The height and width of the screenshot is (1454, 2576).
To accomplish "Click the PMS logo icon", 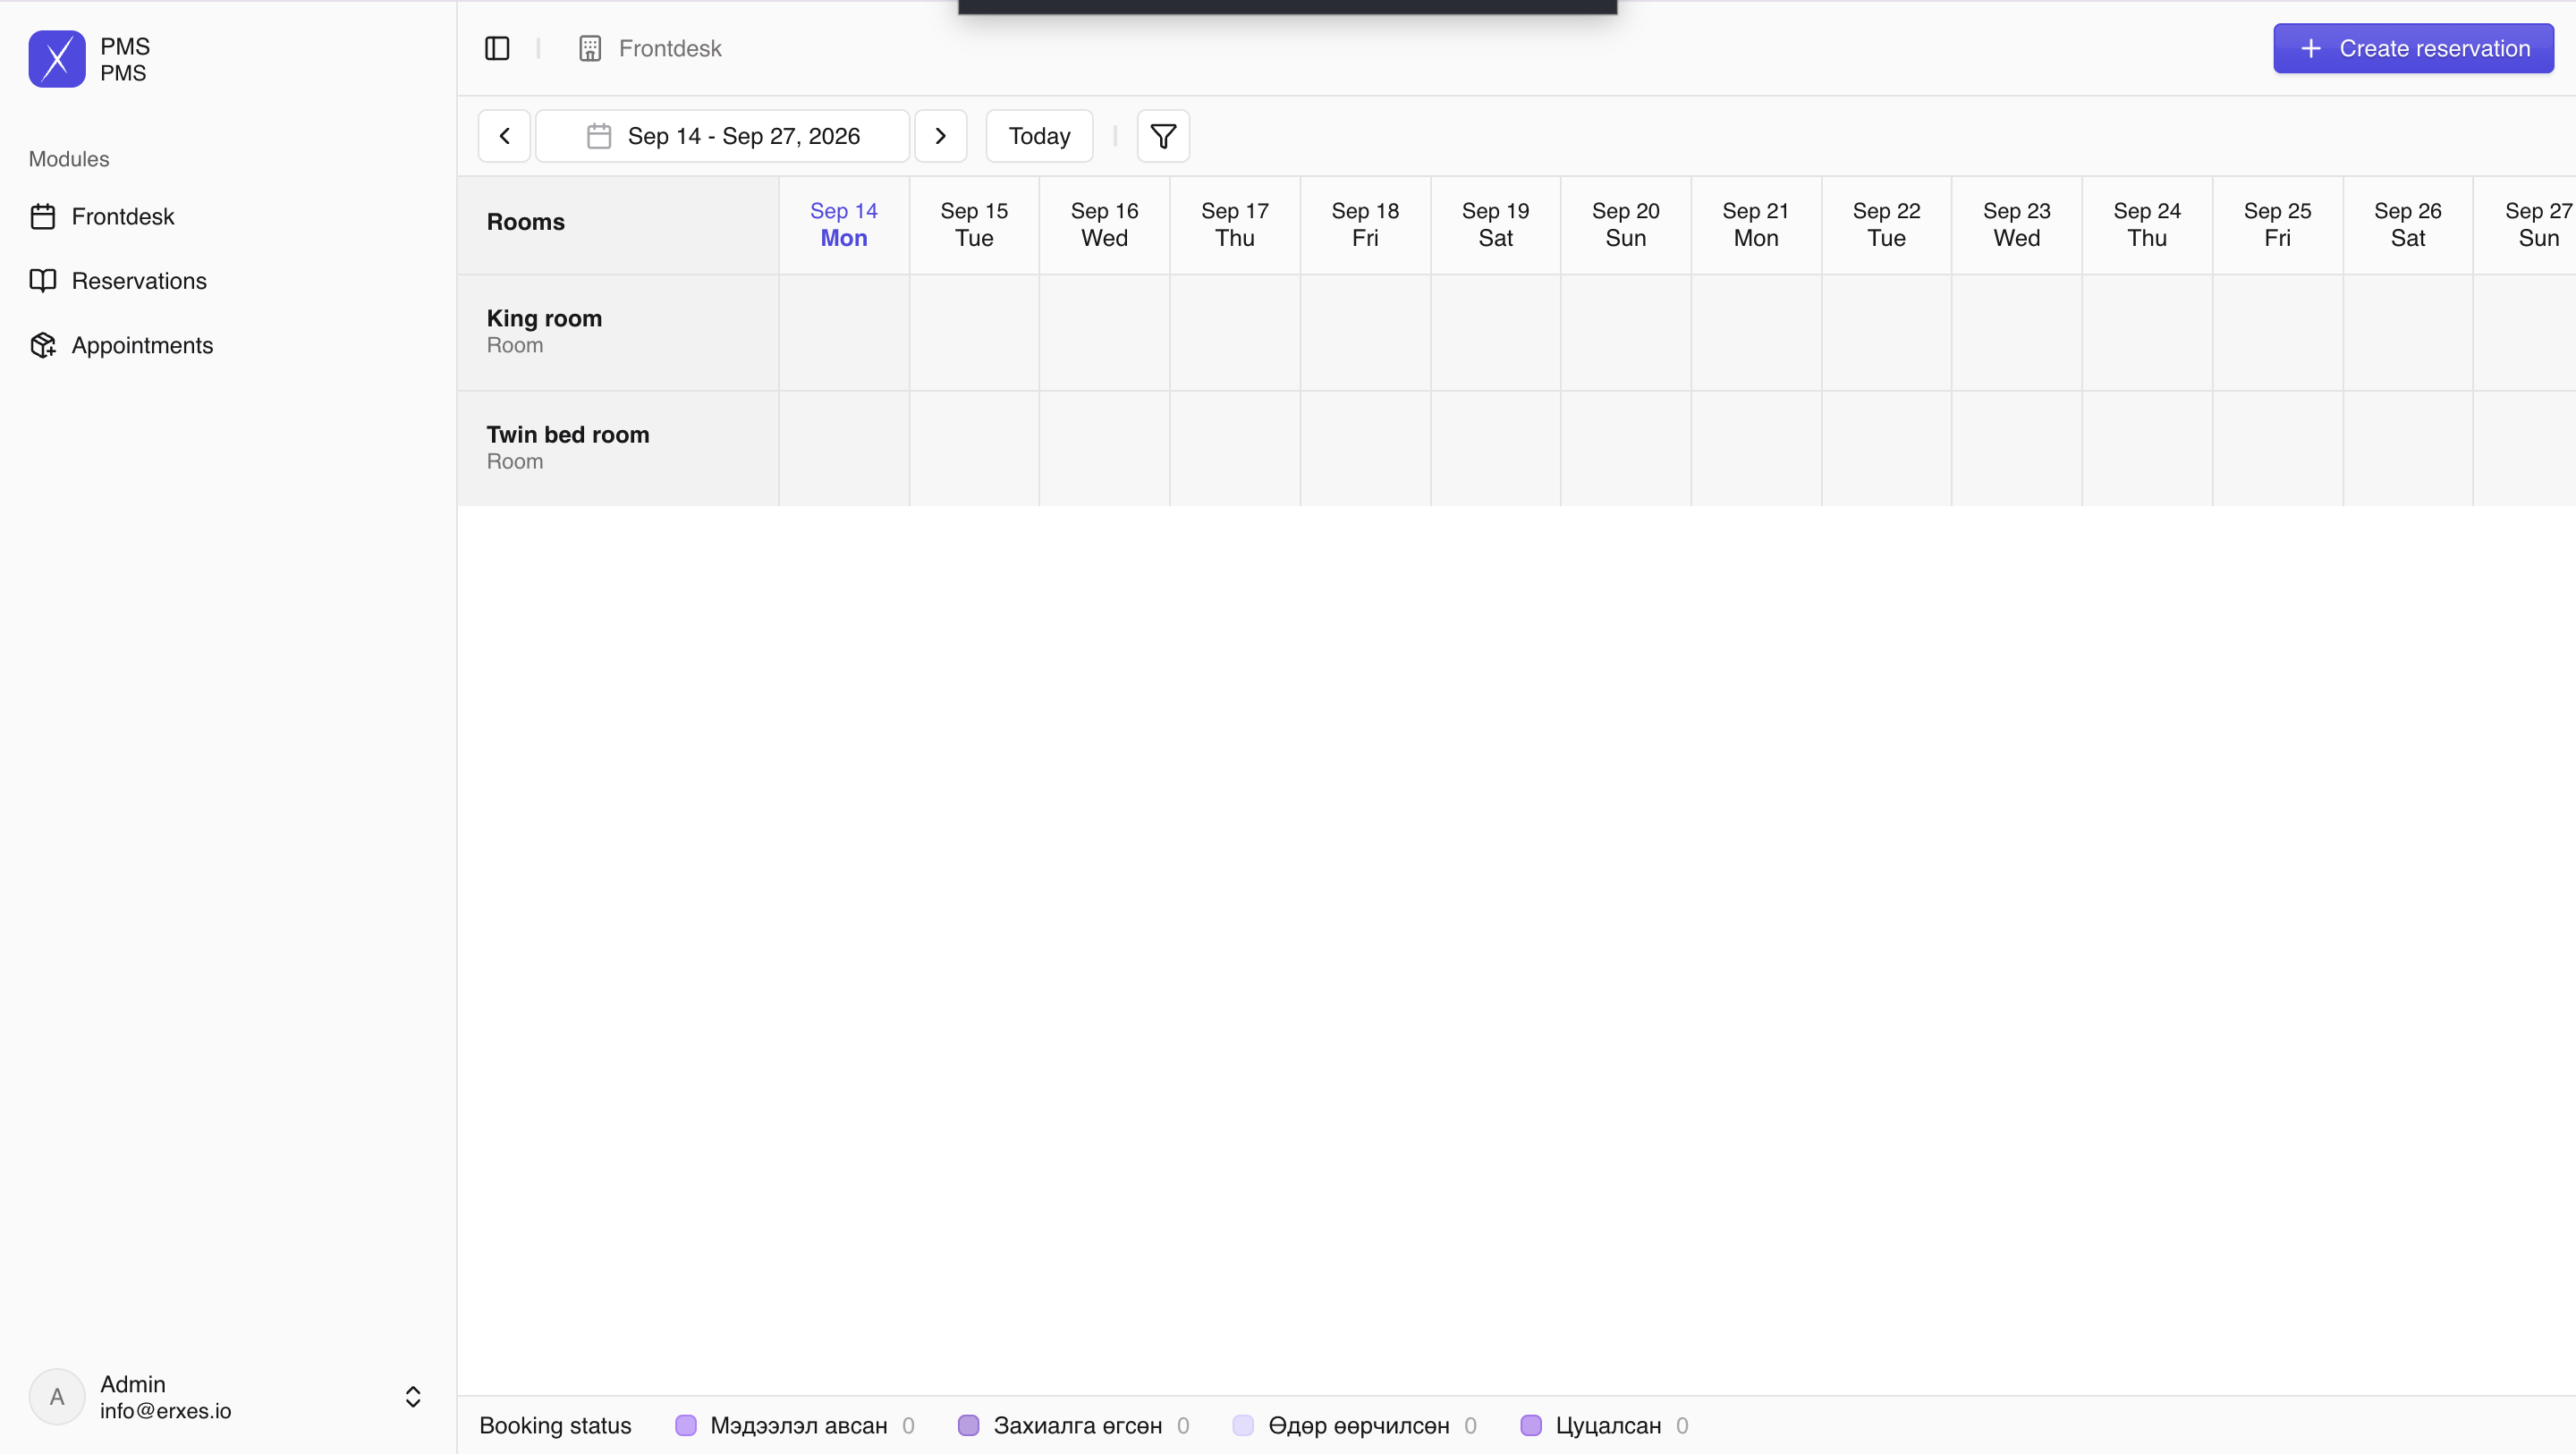I will click(57, 59).
